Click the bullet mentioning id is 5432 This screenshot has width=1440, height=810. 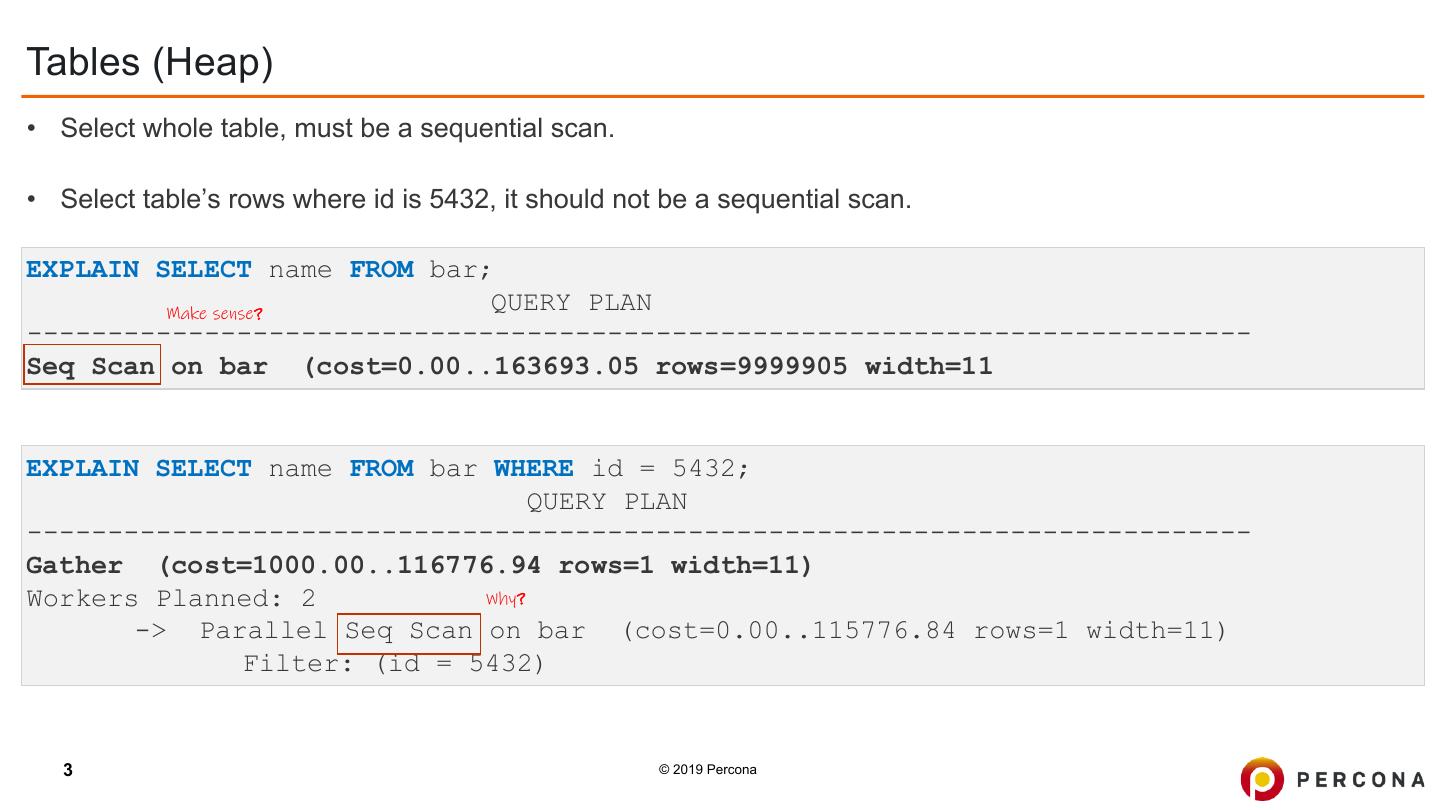pyautogui.click(x=485, y=199)
